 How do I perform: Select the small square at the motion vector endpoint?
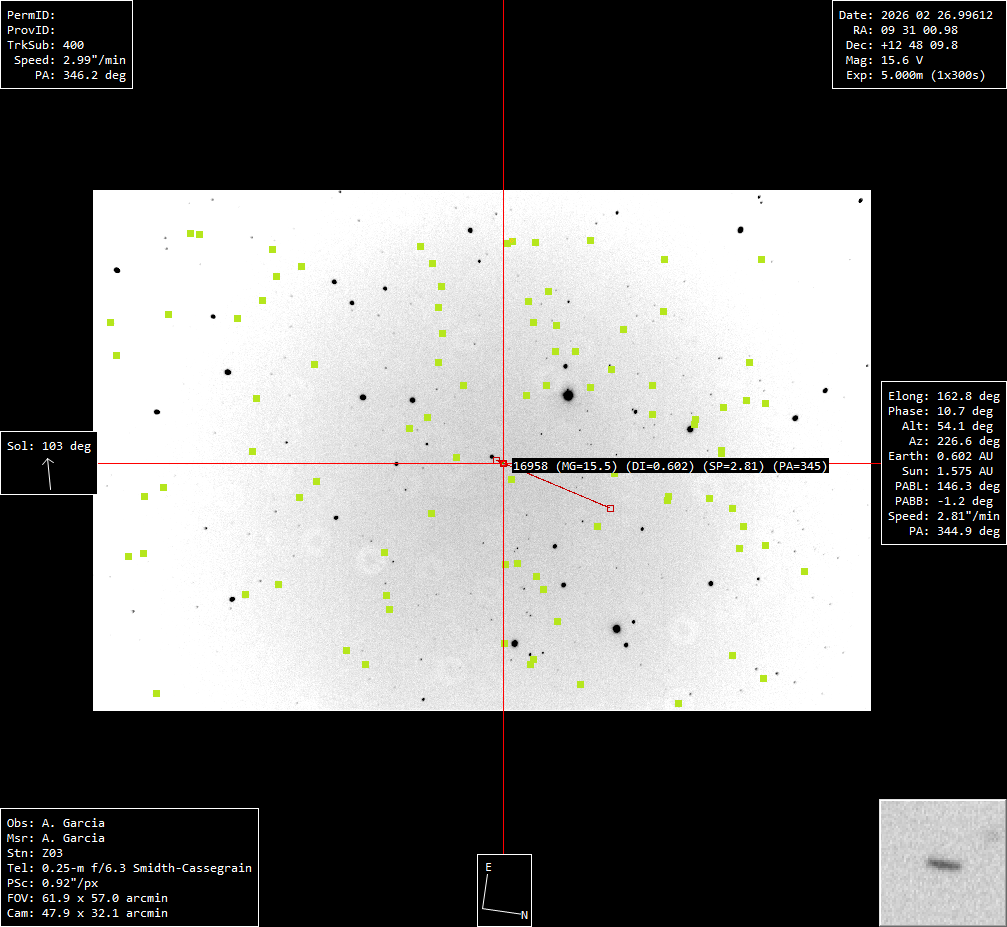point(610,508)
